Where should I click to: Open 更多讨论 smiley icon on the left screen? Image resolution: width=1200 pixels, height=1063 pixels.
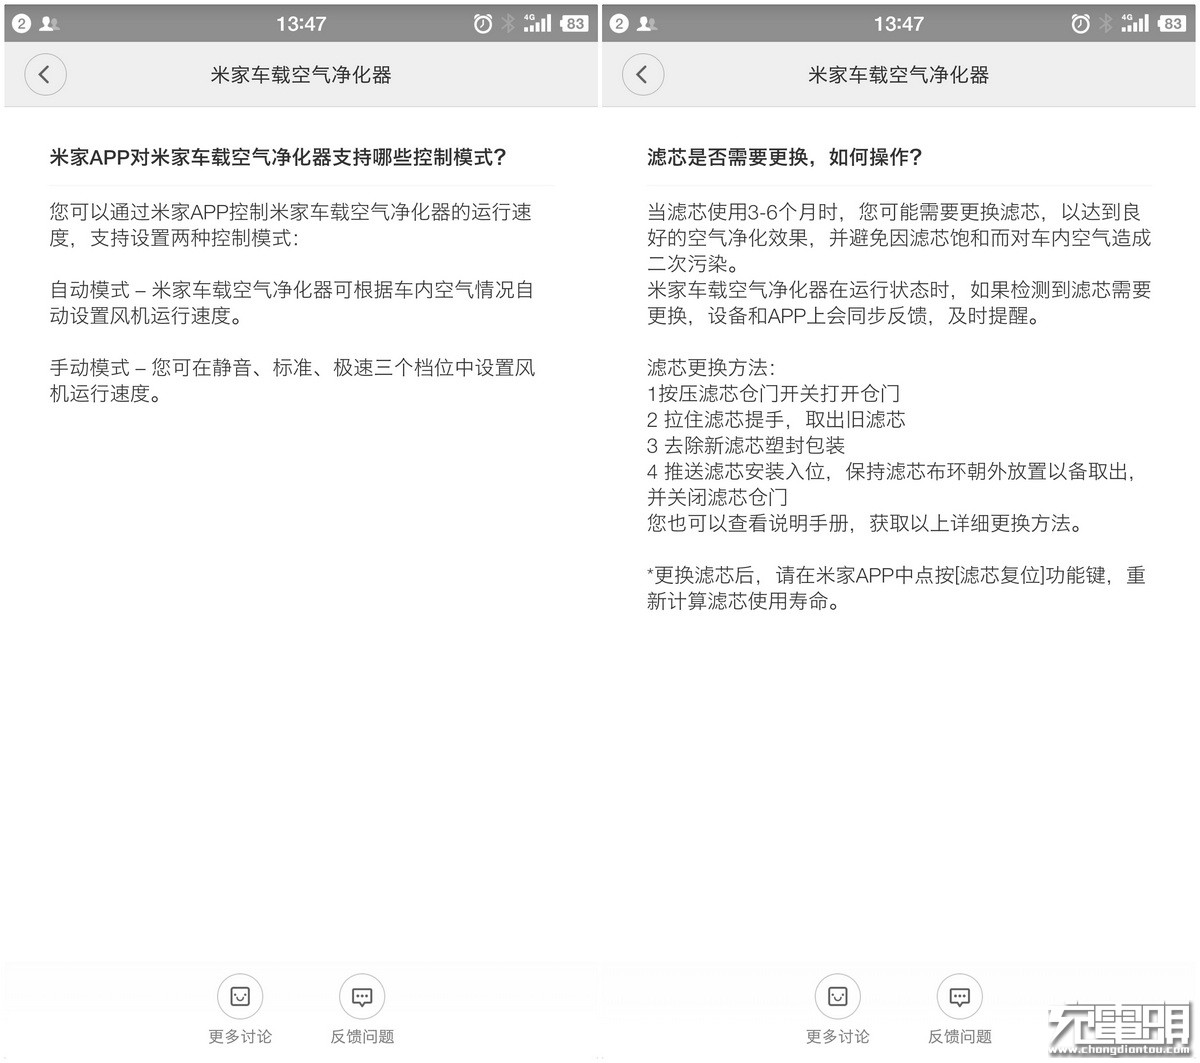(240, 996)
